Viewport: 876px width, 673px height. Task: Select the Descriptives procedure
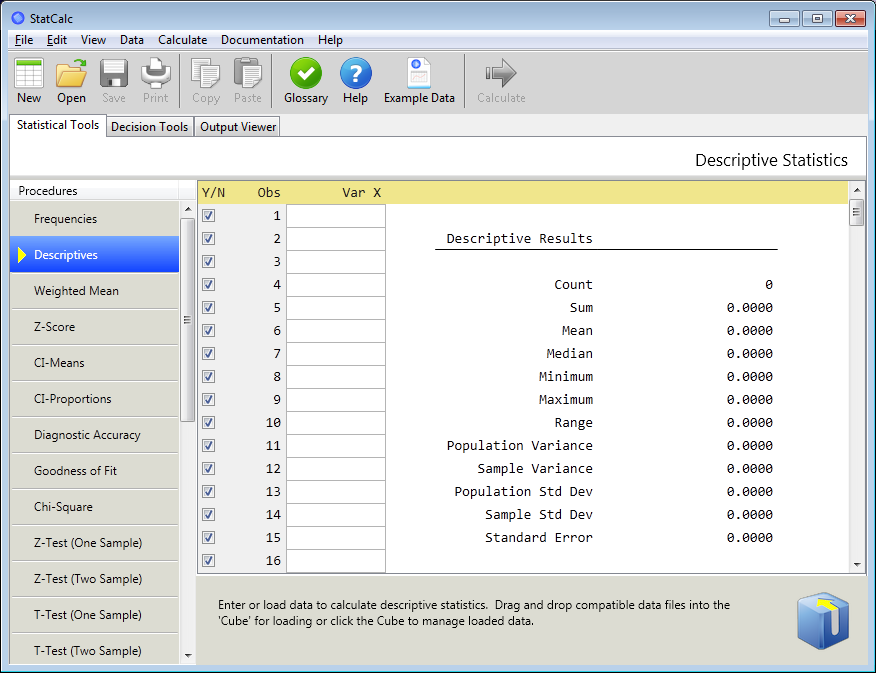click(94, 255)
